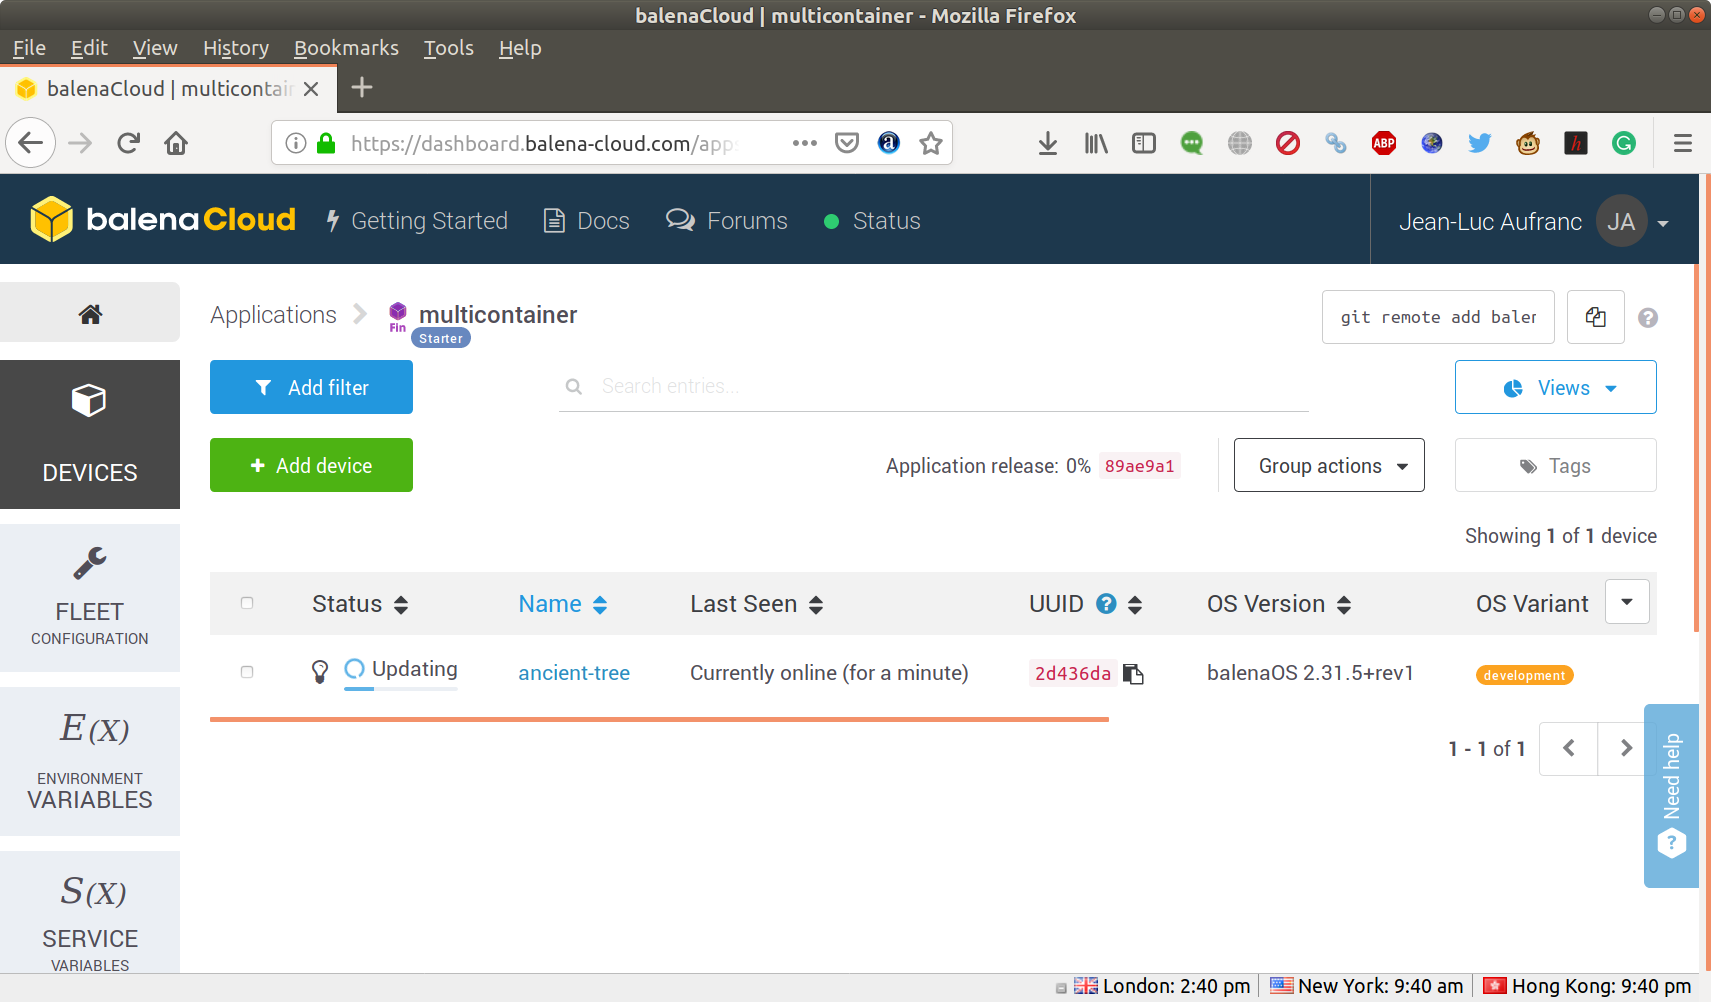This screenshot has width=1711, height=1002.
Task: Reload the page in Firefox
Action: pos(128,143)
